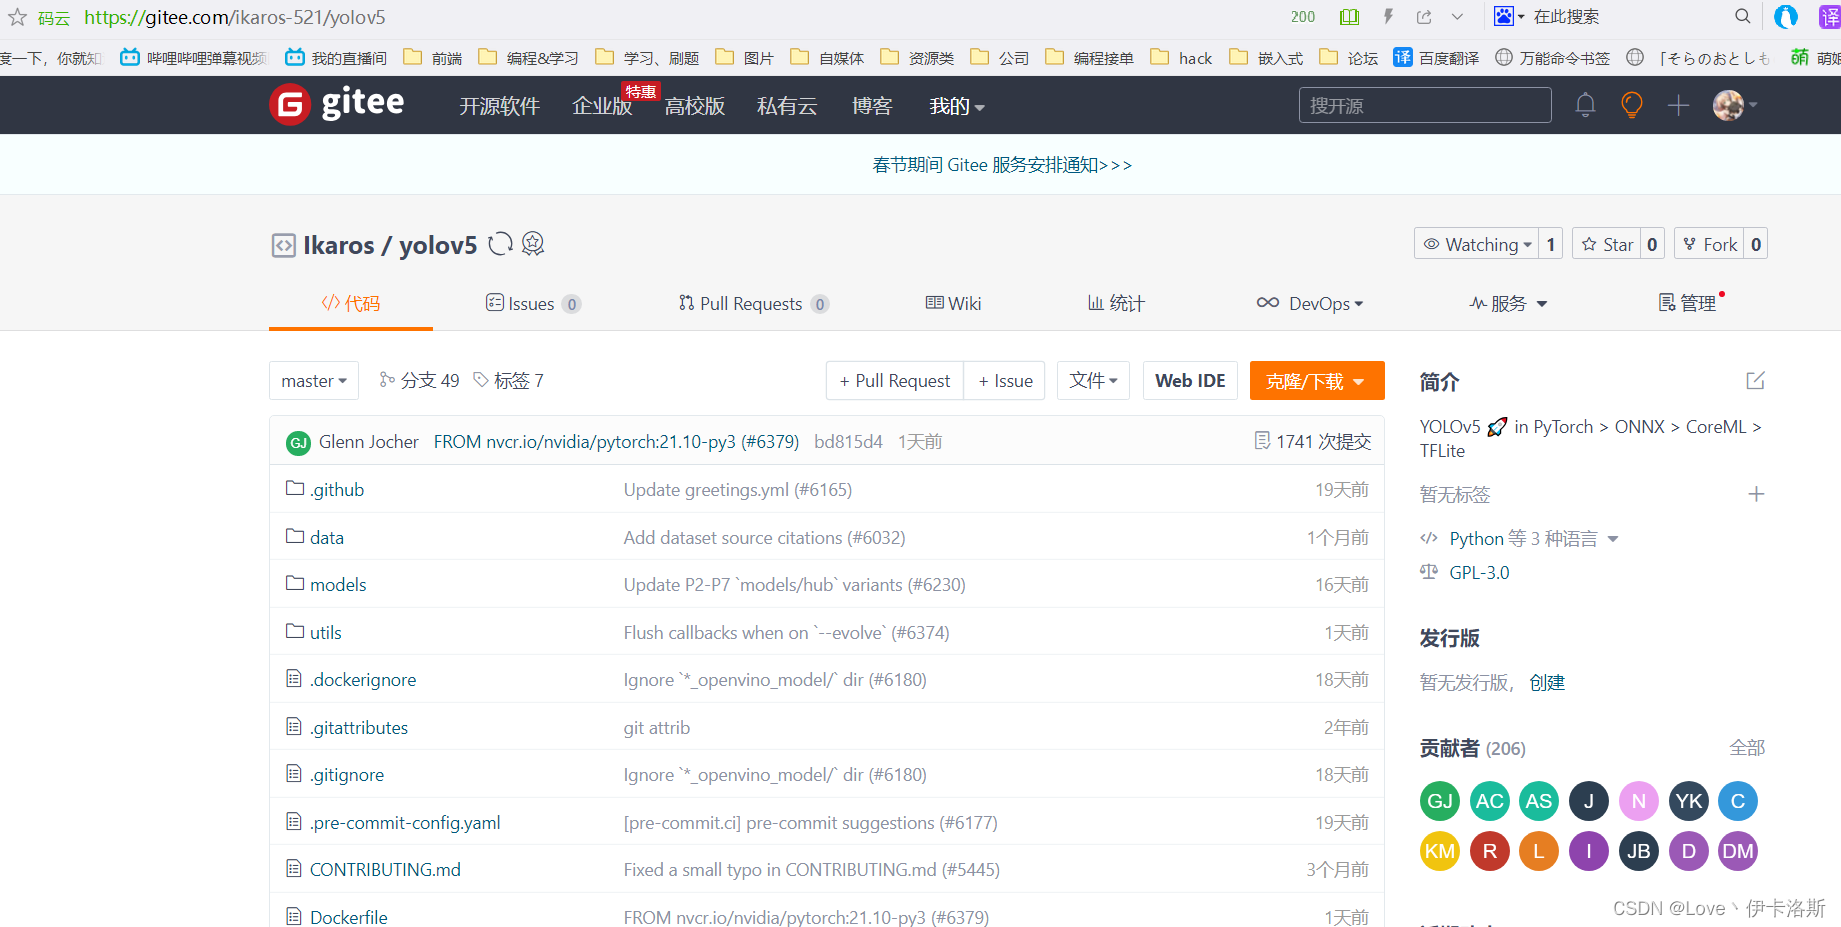This screenshot has height=927, width=1841.
Task: Click the Web IDE button
Action: click(1190, 381)
